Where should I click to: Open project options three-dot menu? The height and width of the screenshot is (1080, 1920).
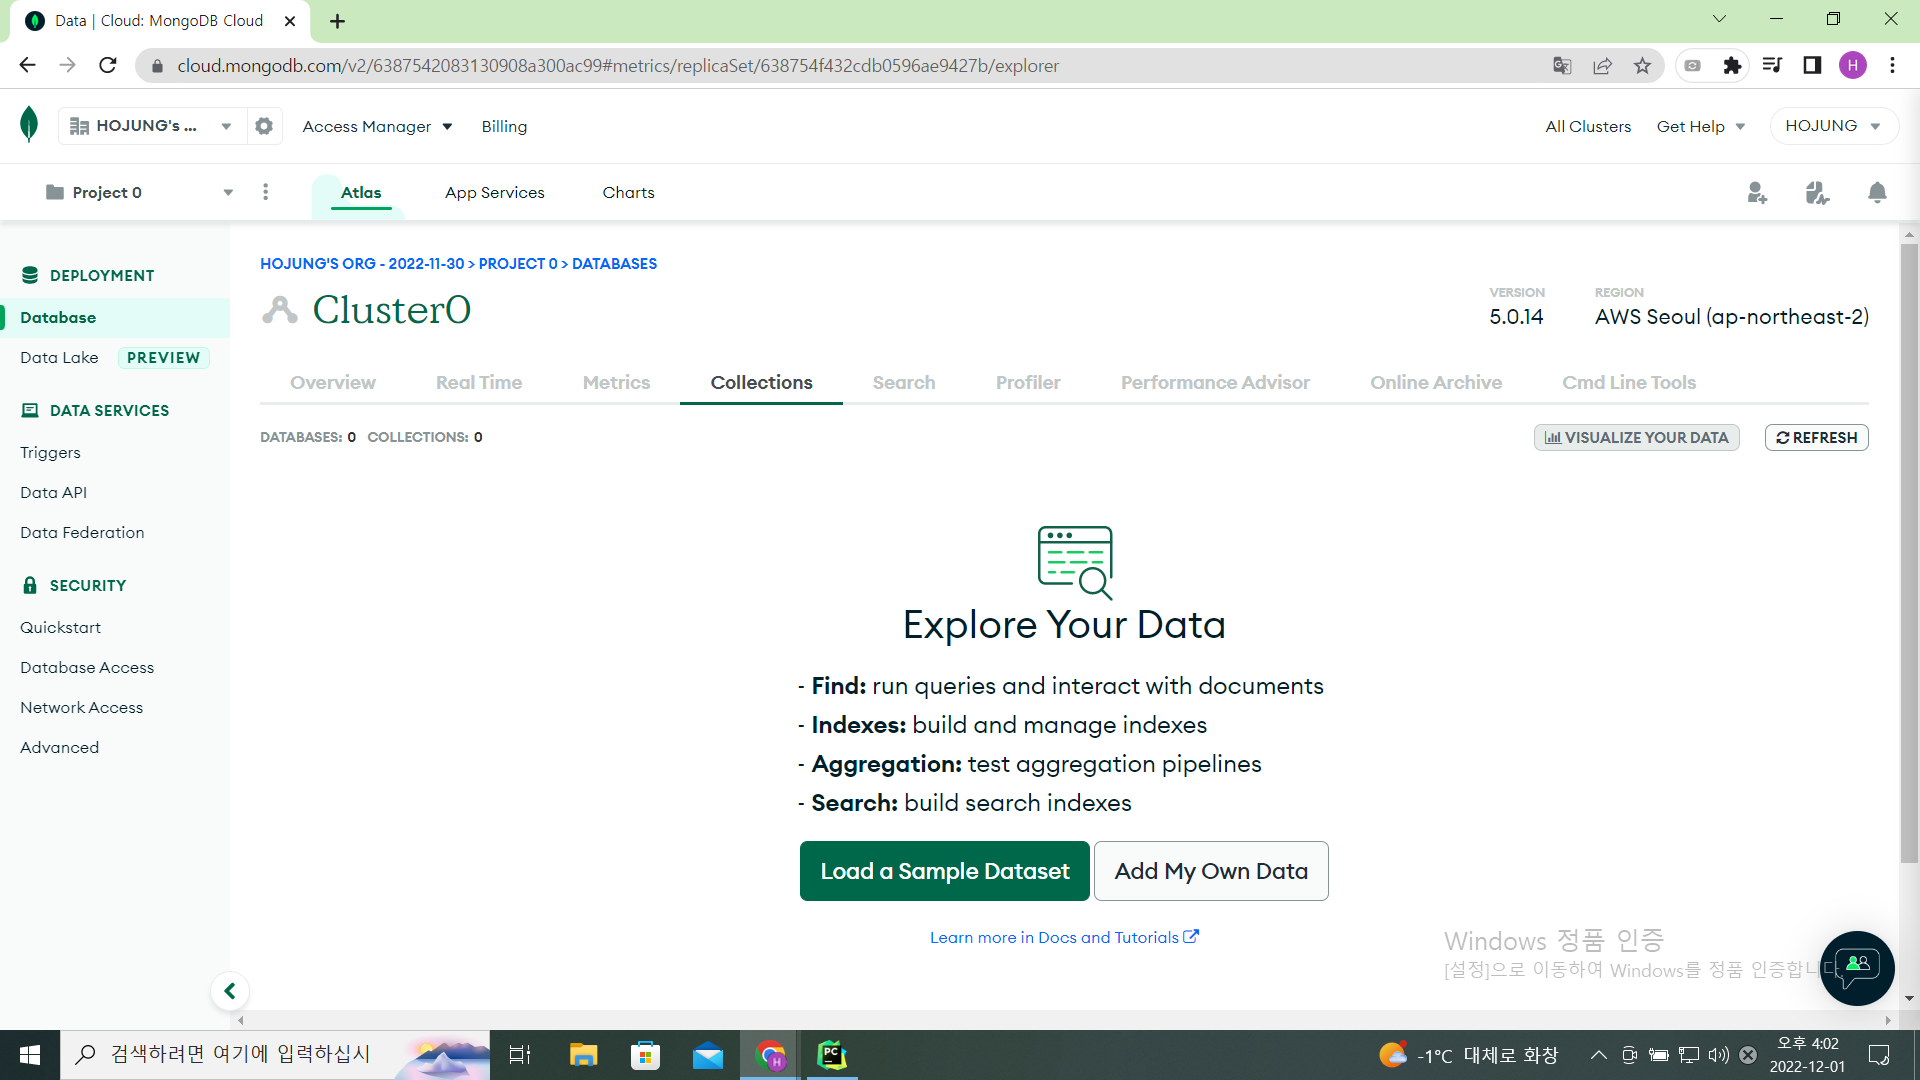[x=265, y=192]
